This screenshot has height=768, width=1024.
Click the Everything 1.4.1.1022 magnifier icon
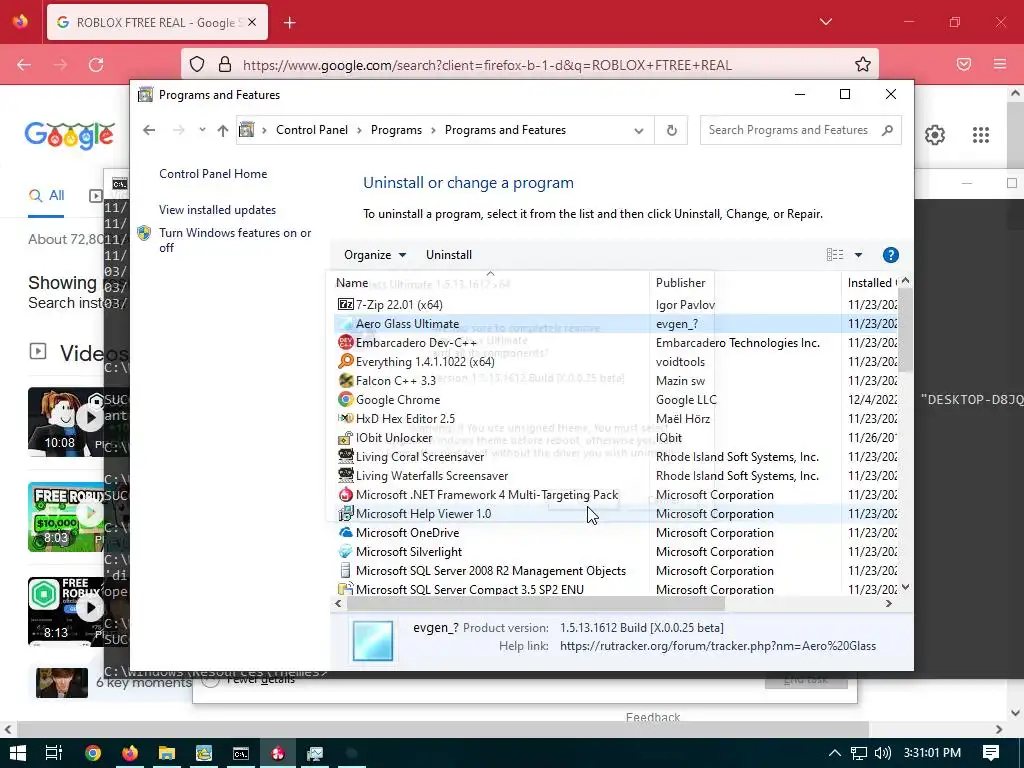point(345,361)
